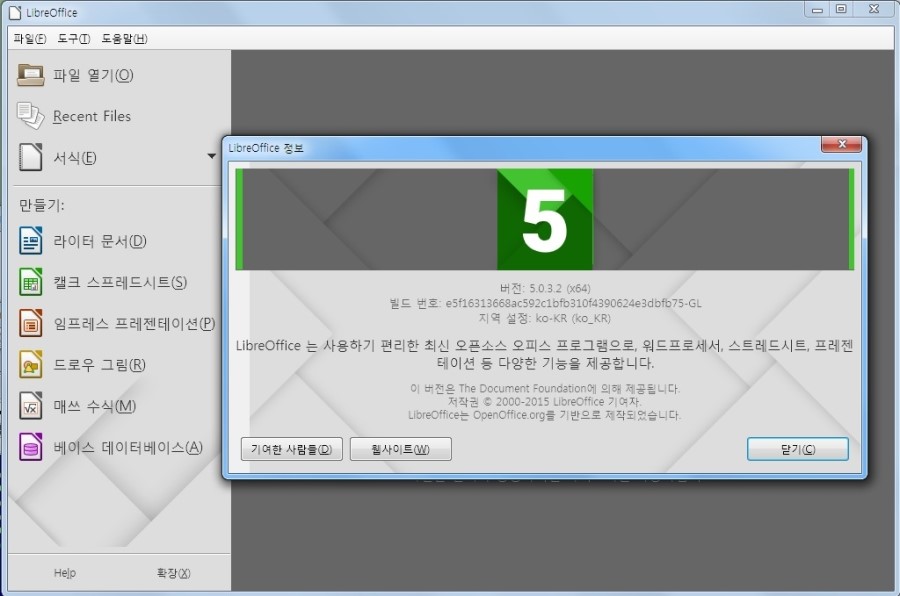Click the Open File folder icon
900x596 pixels.
pyautogui.click(x=30, y=75)
